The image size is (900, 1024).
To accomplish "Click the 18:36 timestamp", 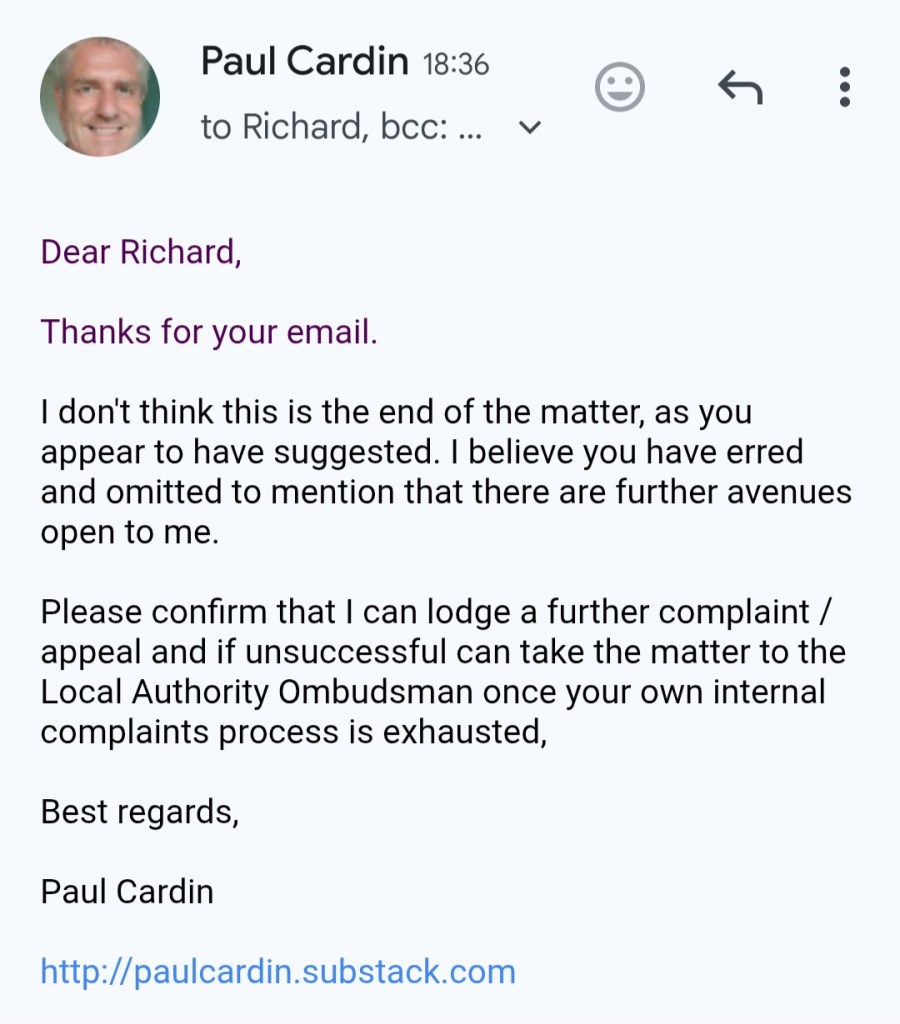I will click(456, 65).
